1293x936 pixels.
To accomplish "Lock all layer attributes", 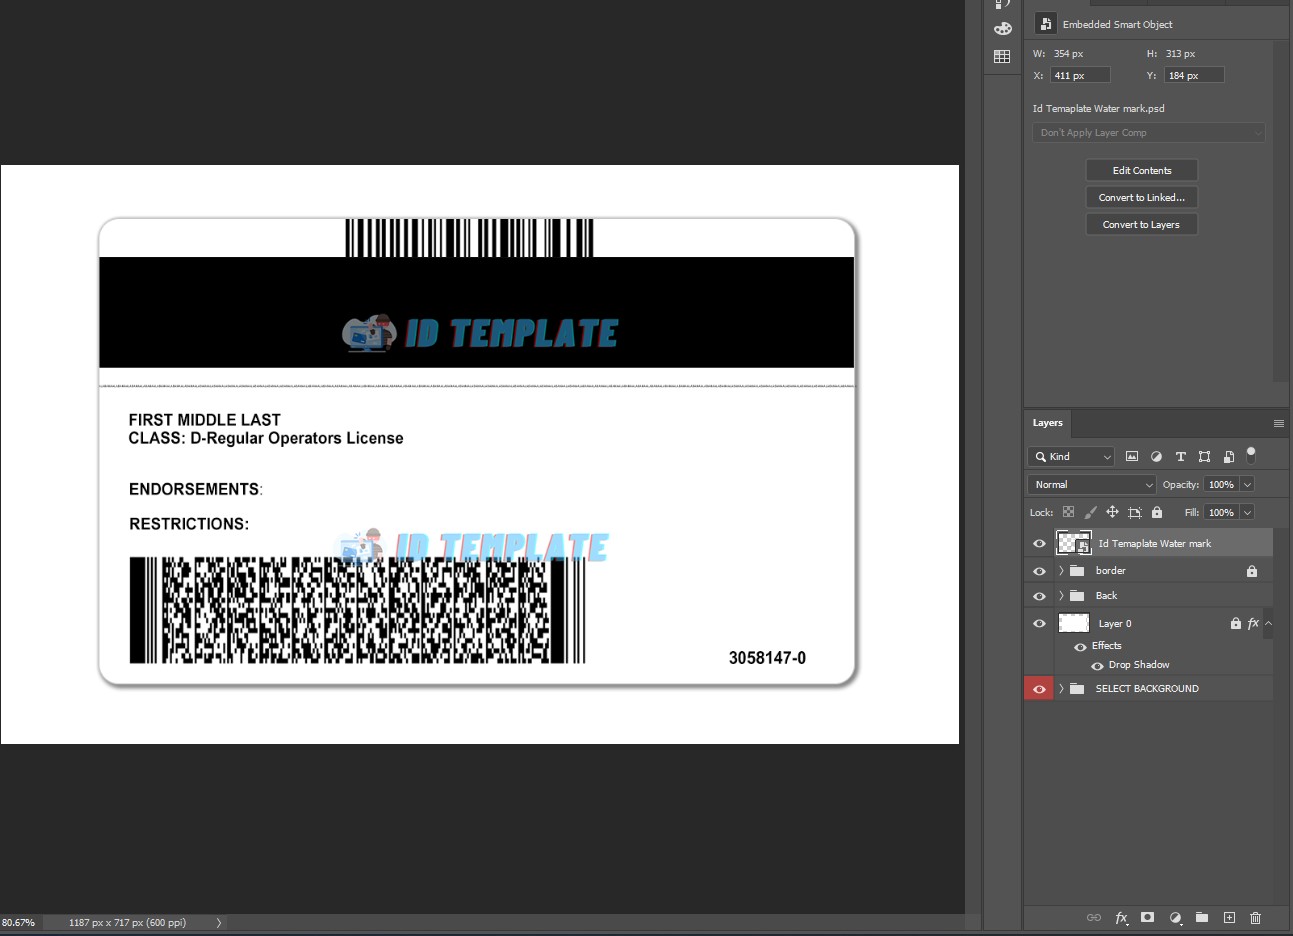I will pyautogui.click(x=1157, y=512).
